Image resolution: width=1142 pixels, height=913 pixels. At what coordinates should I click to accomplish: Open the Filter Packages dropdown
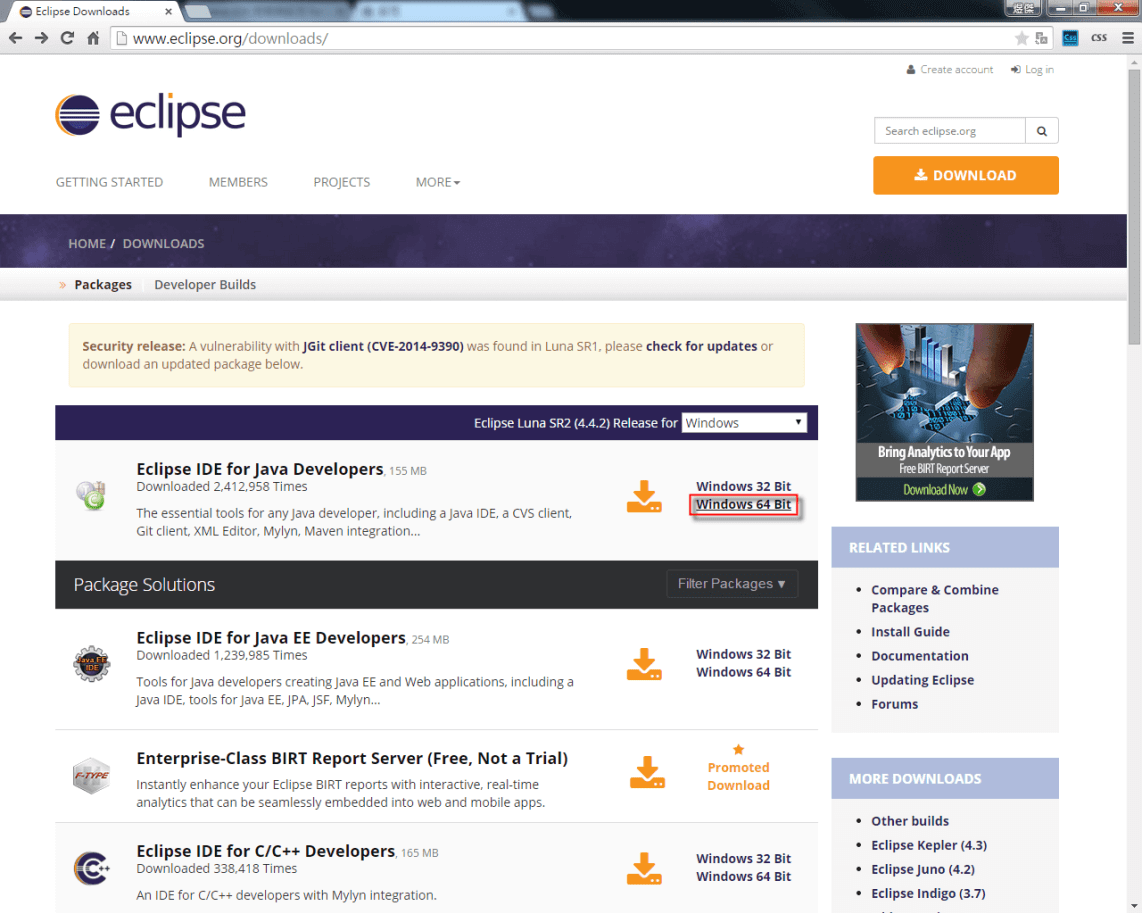(x=732, y=584)
